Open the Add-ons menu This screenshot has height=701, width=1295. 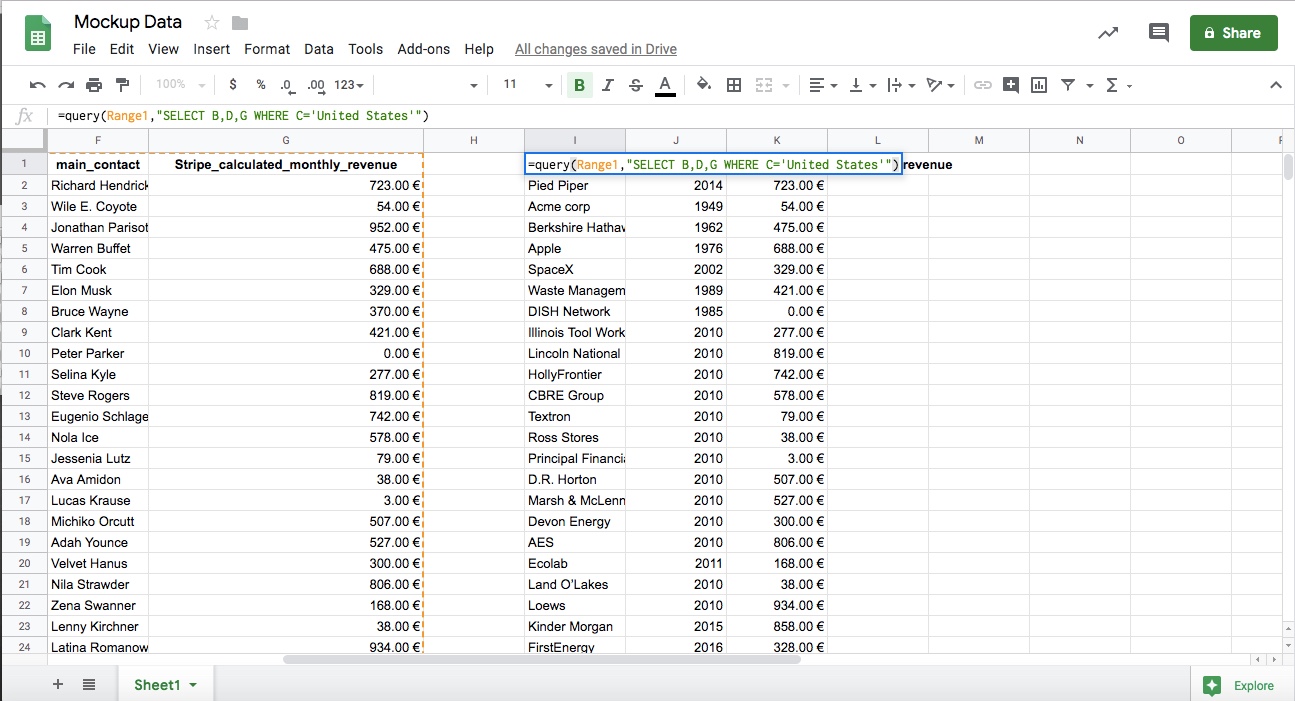click(421, 48)
